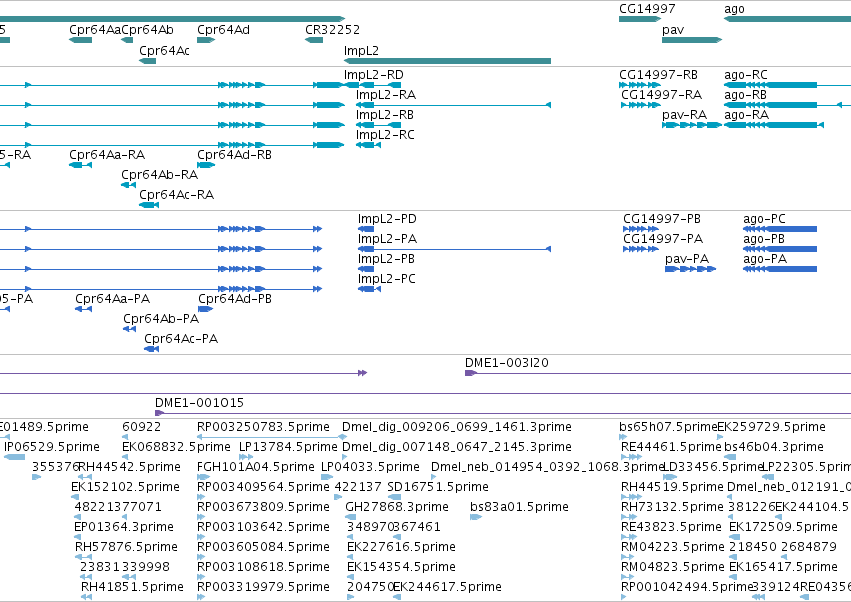Click the CG14997-PB protein label

662,219
